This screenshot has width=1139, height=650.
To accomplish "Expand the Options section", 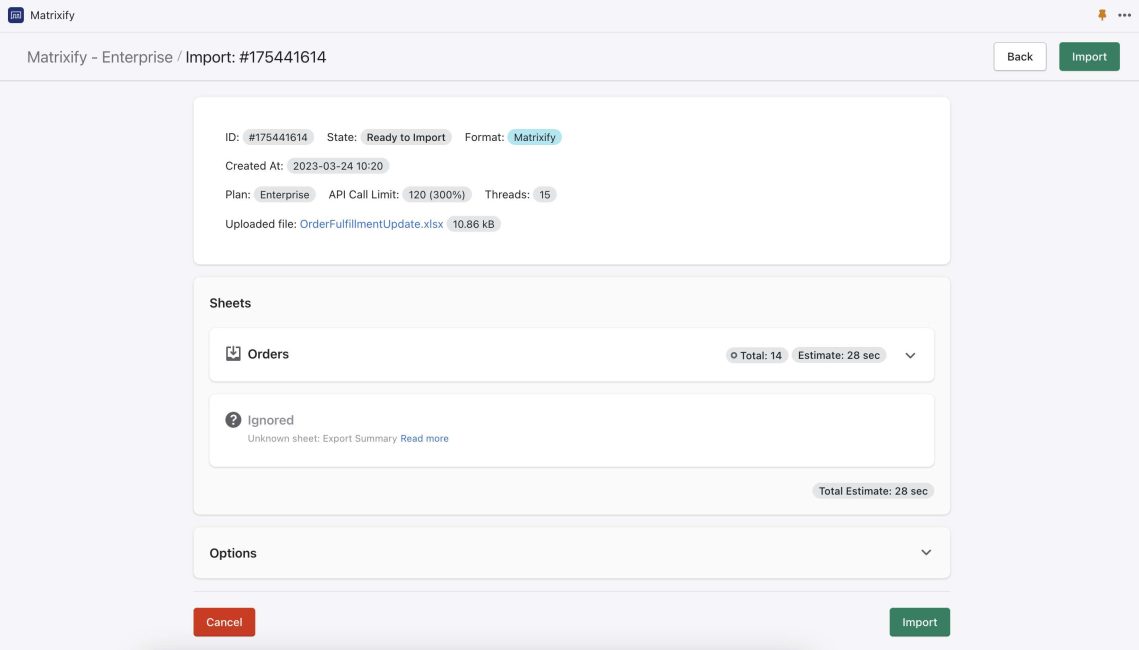I will [x=925, y=552].
